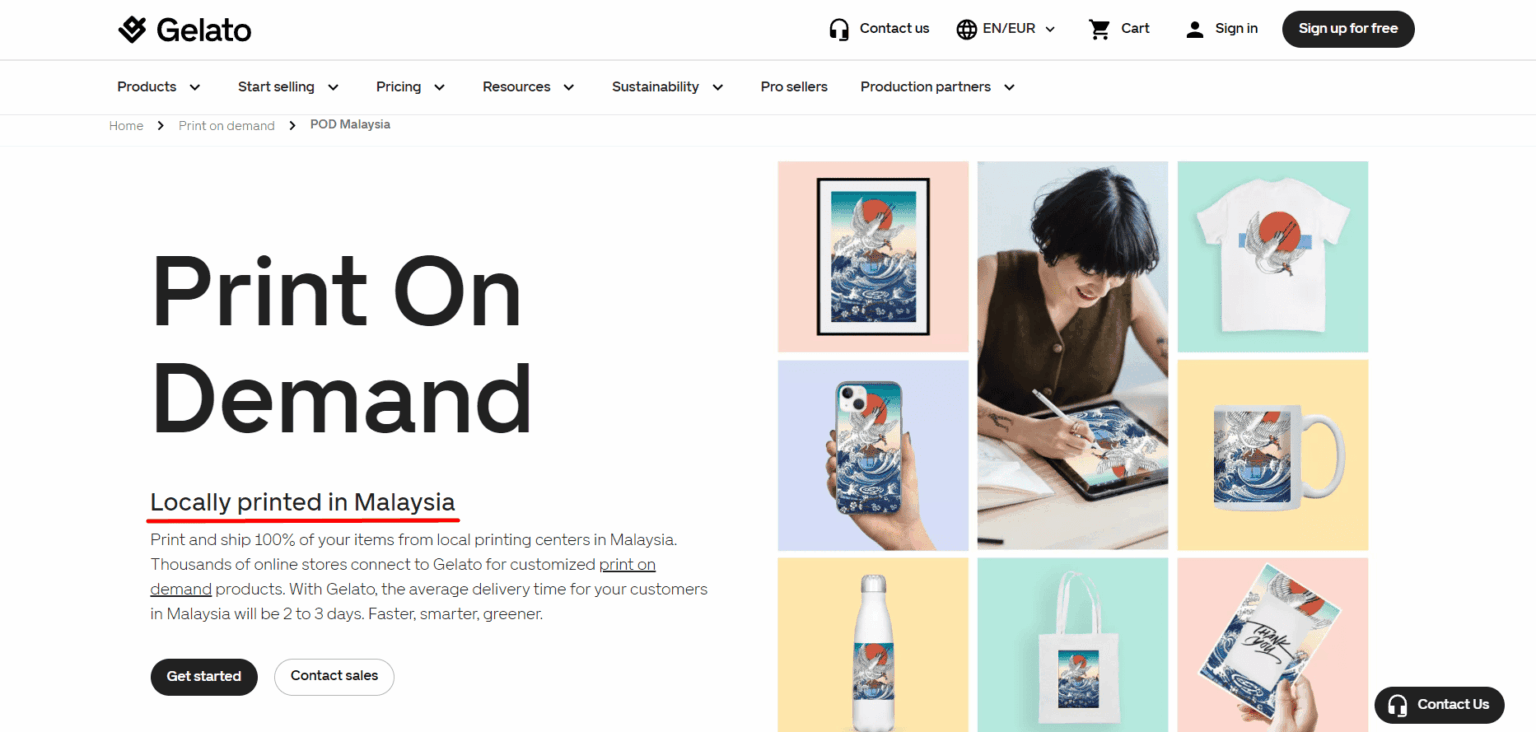
Task: Click the chevron after Home breadcrumb
Action: pos(161,125)
